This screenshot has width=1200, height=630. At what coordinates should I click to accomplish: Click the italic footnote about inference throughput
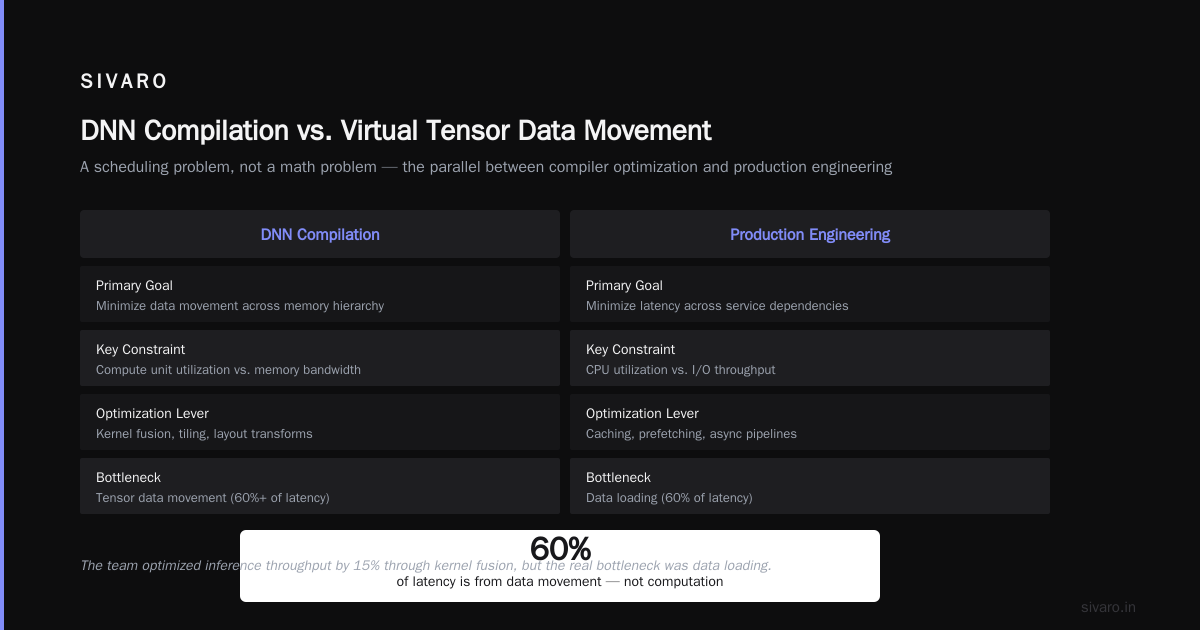(426, 565)
